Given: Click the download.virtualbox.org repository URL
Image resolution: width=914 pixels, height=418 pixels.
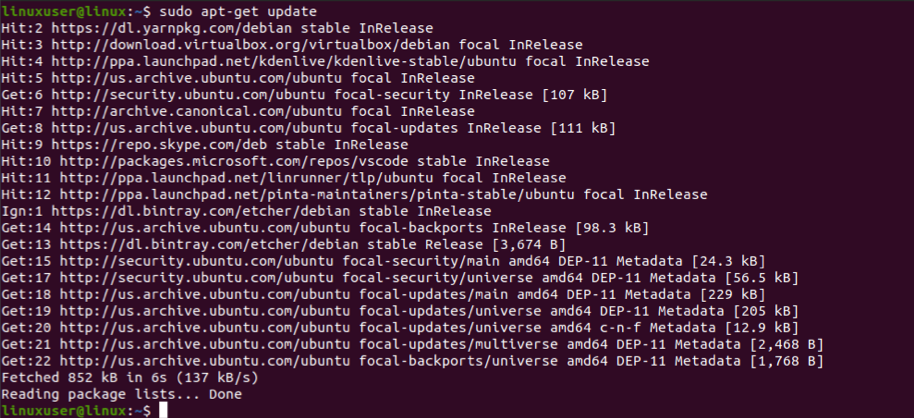Looking at the screenshot, I should 251,44.
